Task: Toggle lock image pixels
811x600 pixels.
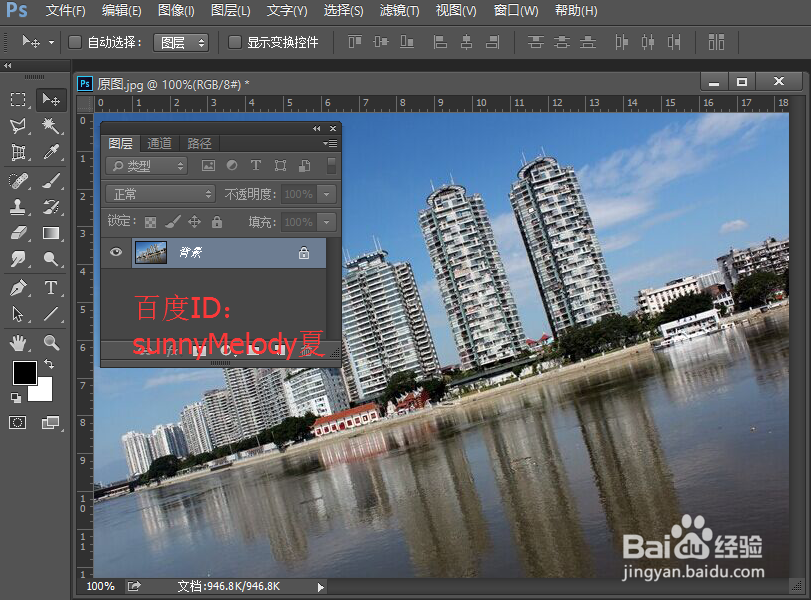Action: point(173,222)
